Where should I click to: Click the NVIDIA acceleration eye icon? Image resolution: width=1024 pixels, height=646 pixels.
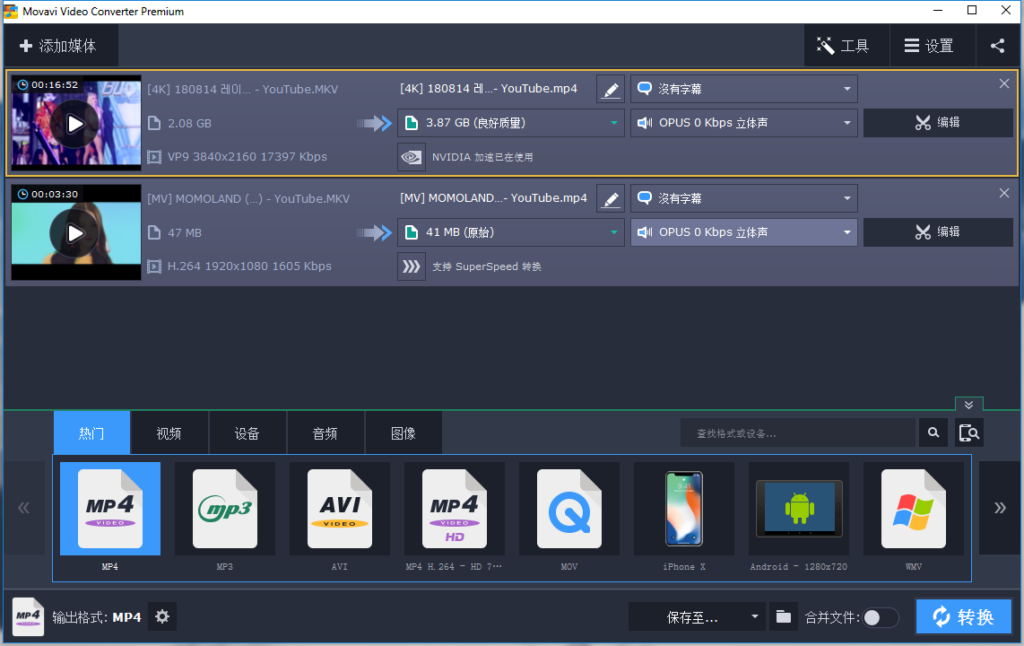411,157
